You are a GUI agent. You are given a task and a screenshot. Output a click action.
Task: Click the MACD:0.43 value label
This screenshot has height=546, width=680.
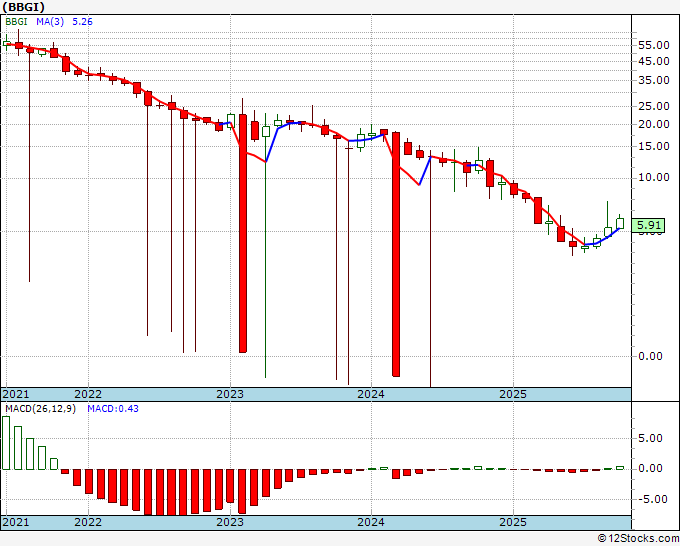tap(113, 409)
